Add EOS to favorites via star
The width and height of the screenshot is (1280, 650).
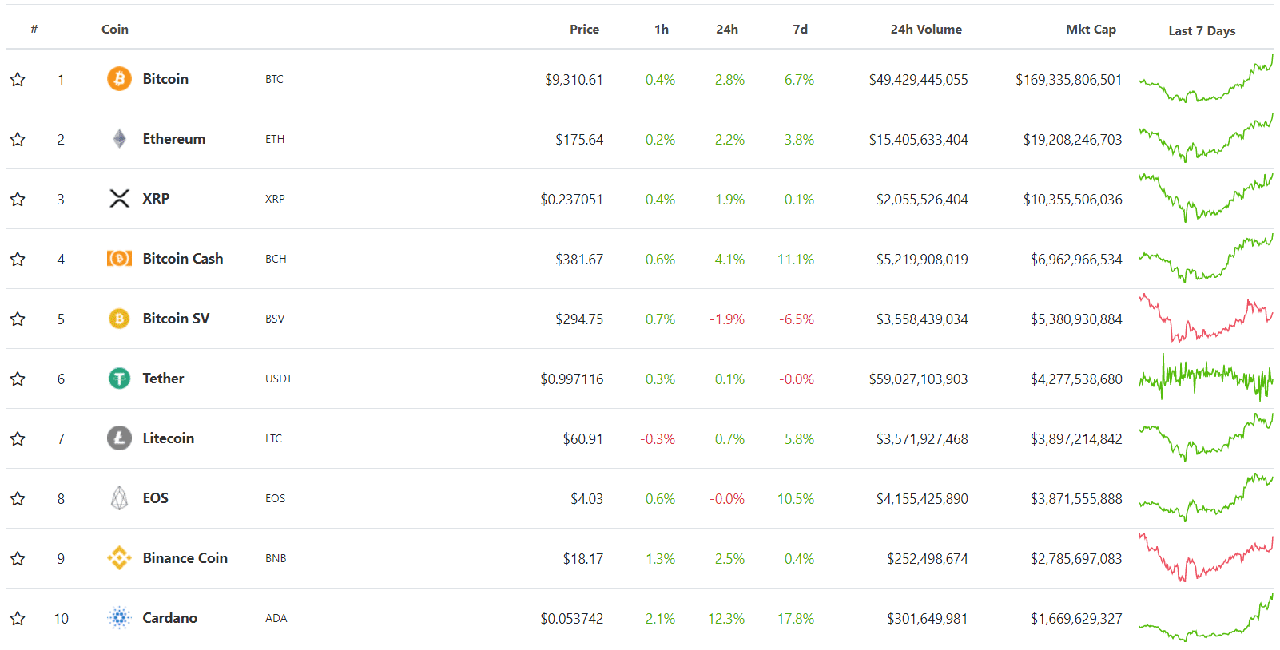point(17,499)
